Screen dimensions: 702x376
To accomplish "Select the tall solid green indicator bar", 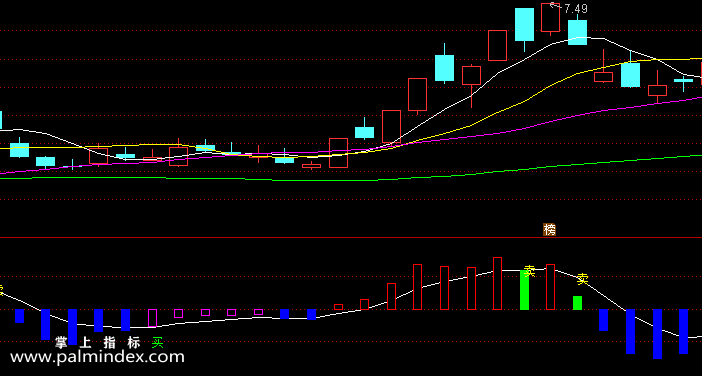I will tap(524, 290).
